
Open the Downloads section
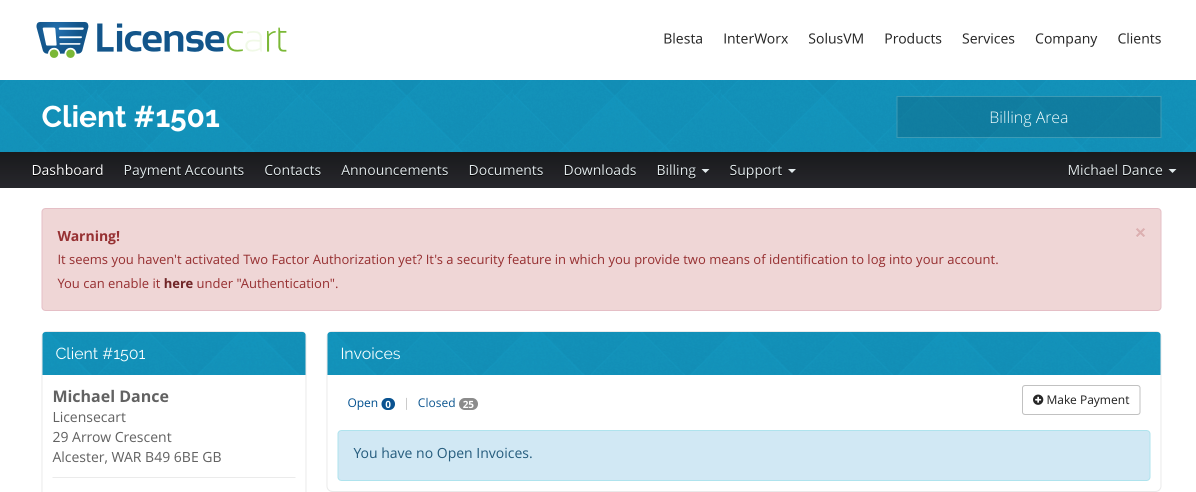point(600,170)
